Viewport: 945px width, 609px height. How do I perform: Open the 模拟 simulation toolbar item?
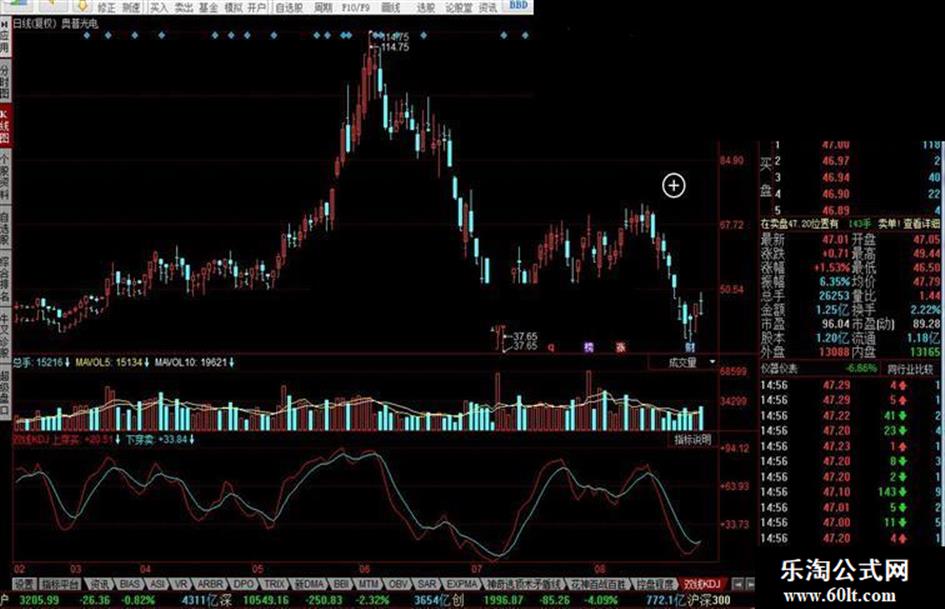click(x=232, y=7)
